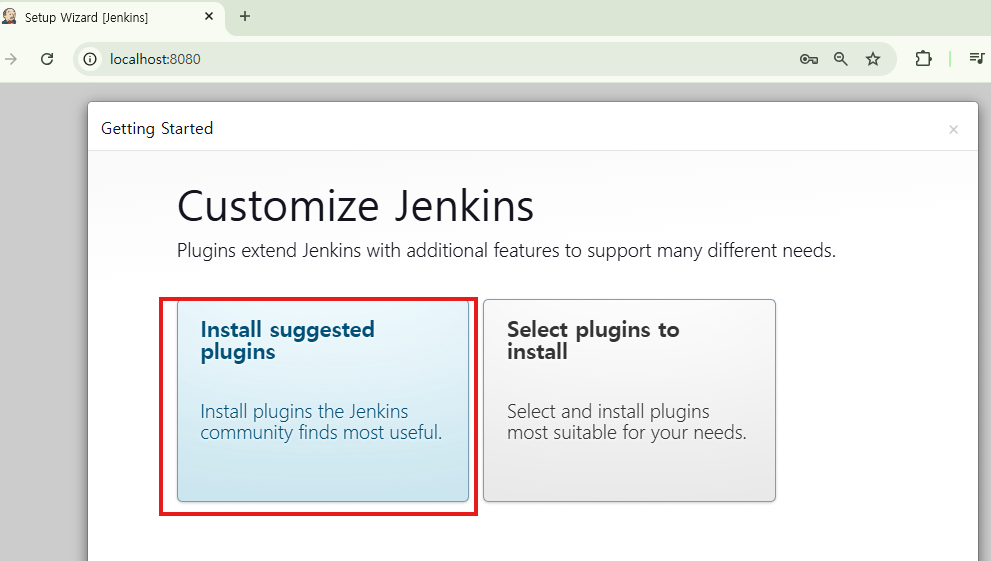Image resolution: width=991 pixels, height=561 pixels.
Task: Click the Install suggested plugins card
Action: pos(322,401)
